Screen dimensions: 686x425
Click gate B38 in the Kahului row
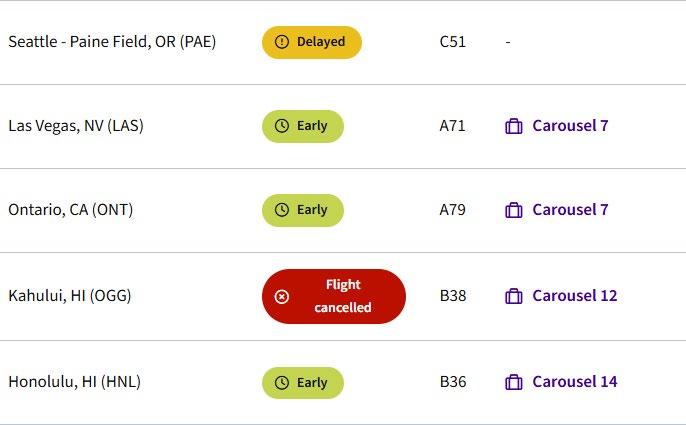click(453, 296)
